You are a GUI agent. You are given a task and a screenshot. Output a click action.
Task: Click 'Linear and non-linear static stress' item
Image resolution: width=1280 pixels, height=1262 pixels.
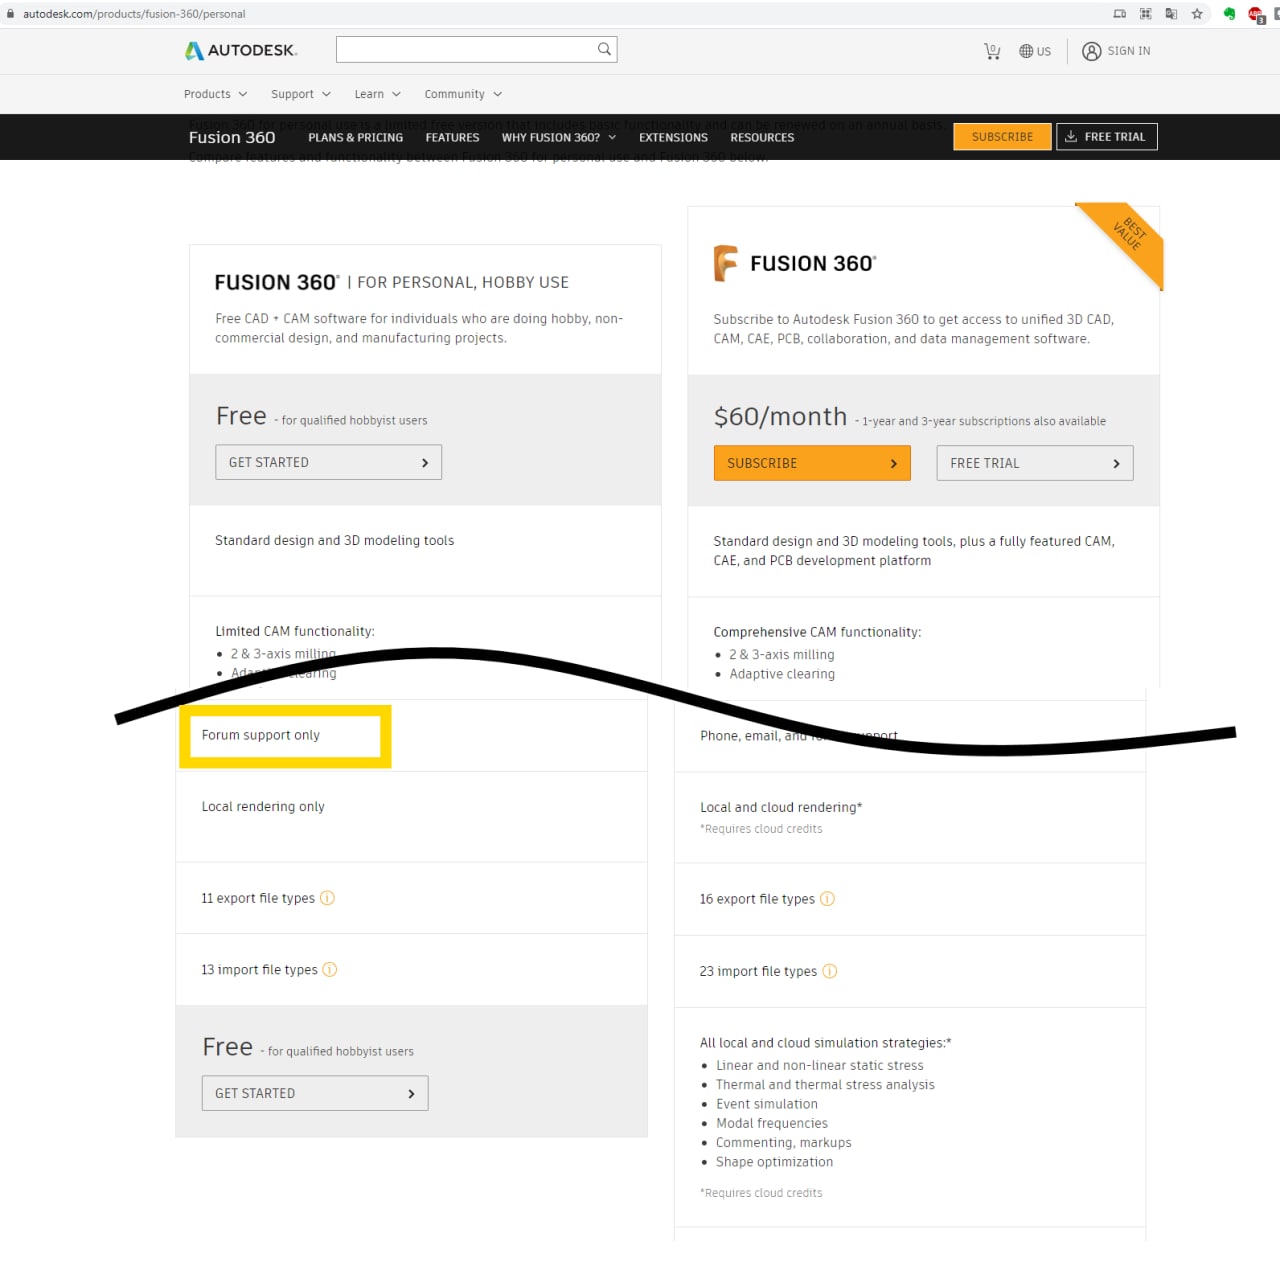(820, 1066)
